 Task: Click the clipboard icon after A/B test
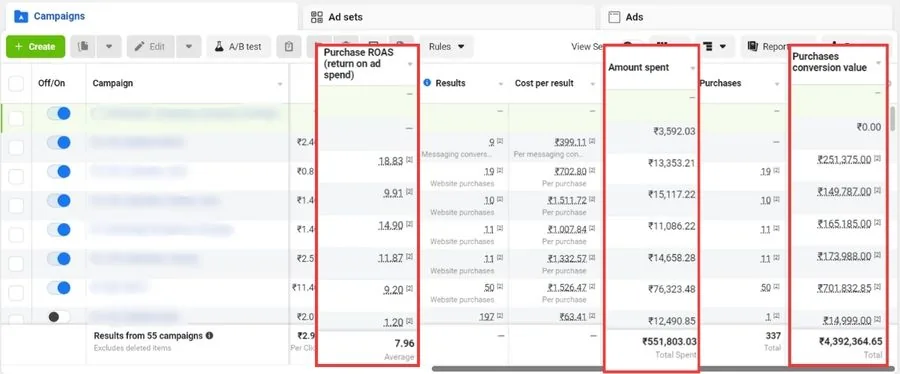coord(289,47)
